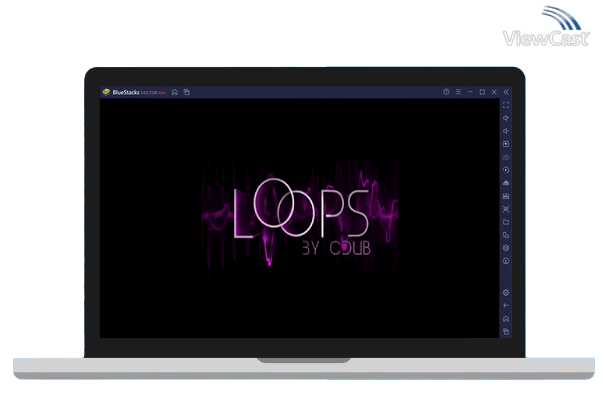
Task: Open the BlueStacks home tab icon
Action: [175, 92]
